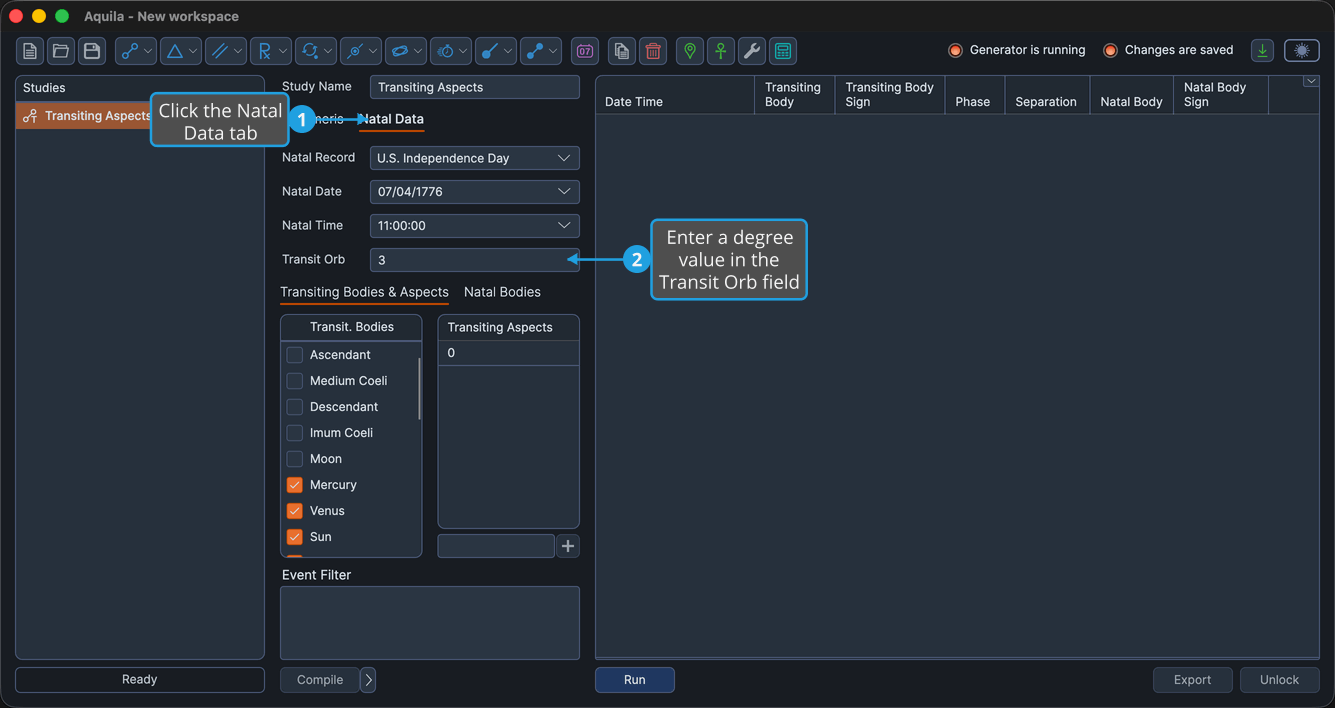Open the purple calendar icon
Screen dimensions: 1335x708
coord(585,51)
